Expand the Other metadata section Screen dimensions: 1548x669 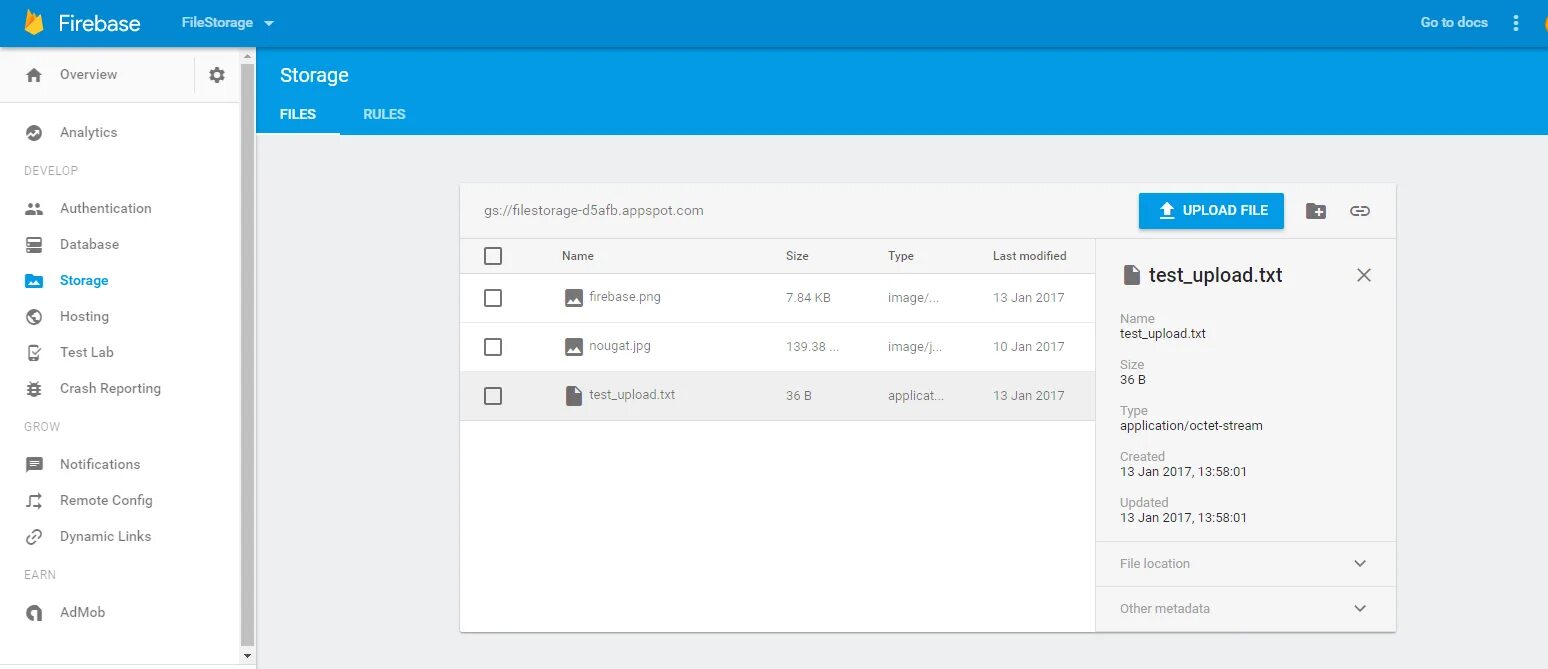click(1246, 609)
